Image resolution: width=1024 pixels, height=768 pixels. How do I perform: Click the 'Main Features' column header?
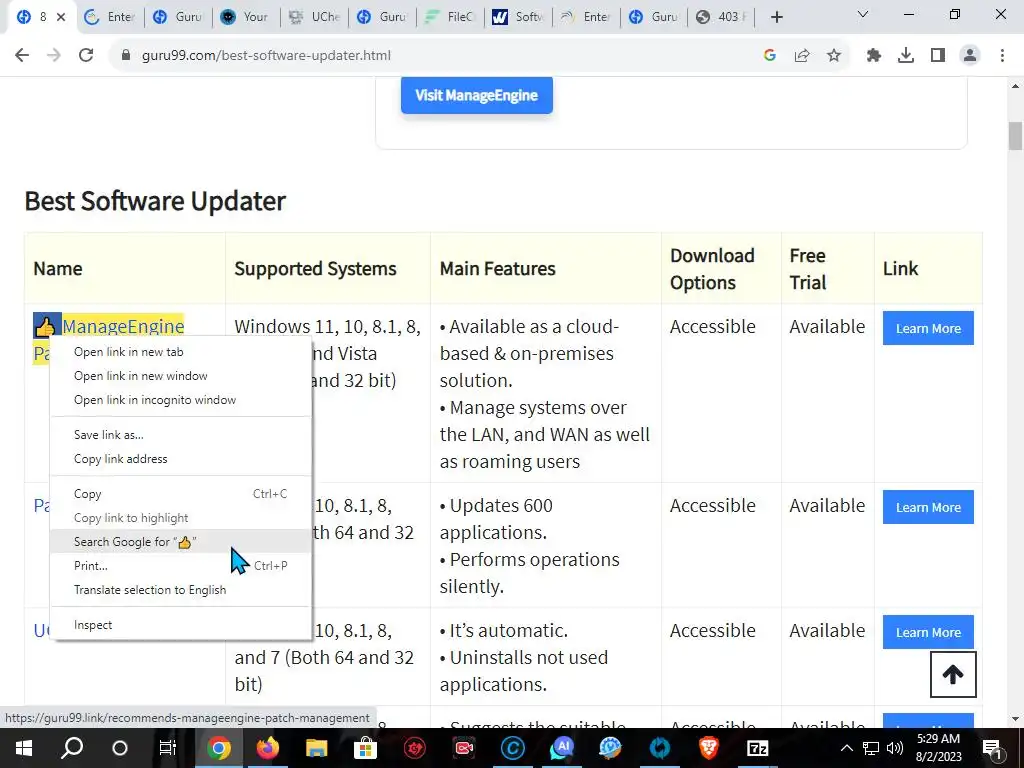498,268
